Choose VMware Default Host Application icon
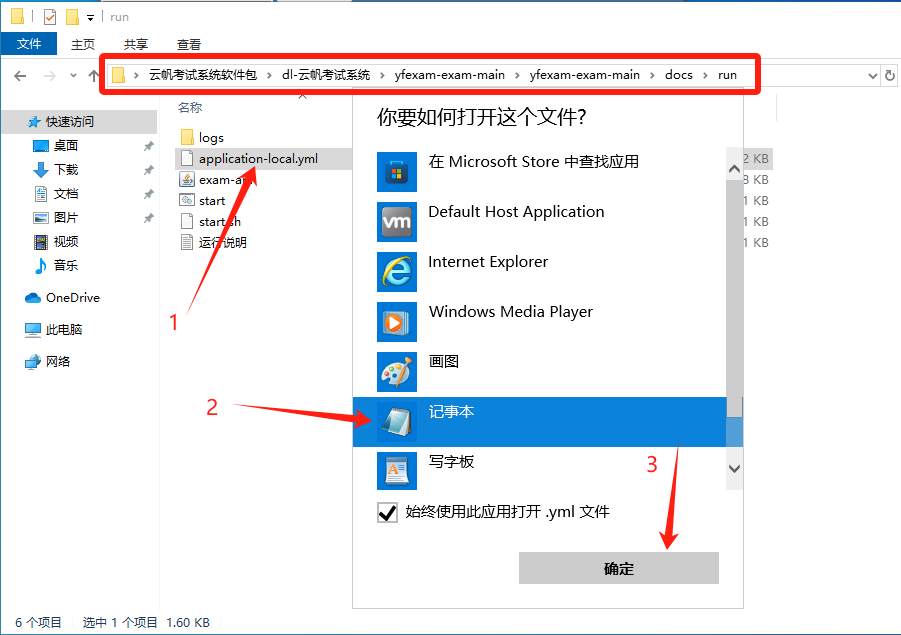Viewport: 901px width, 635px height. pyautogui.click(x=396, y=222)
